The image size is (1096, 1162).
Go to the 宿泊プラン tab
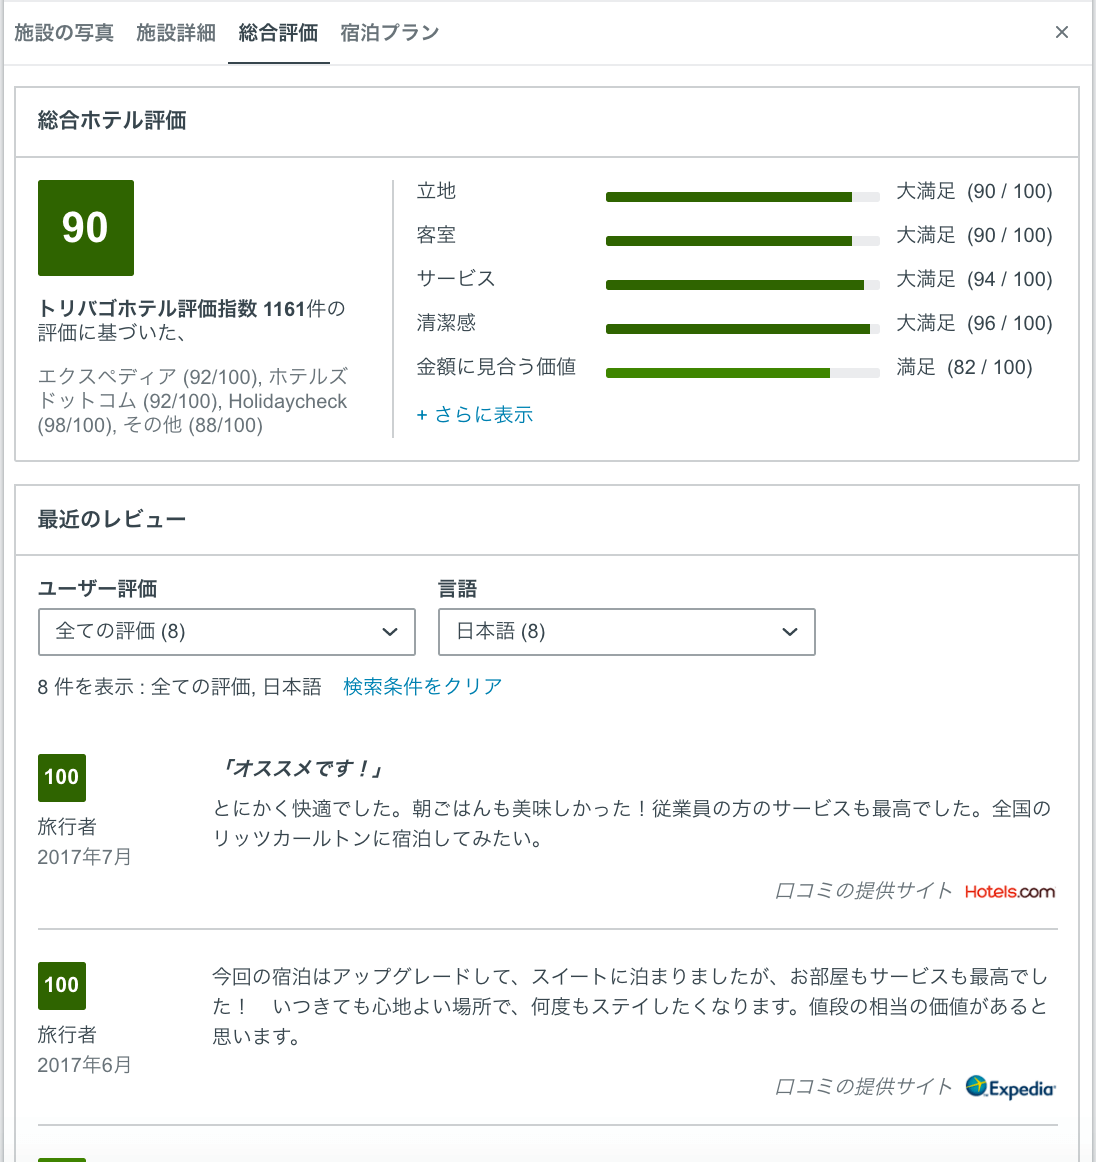389,33
